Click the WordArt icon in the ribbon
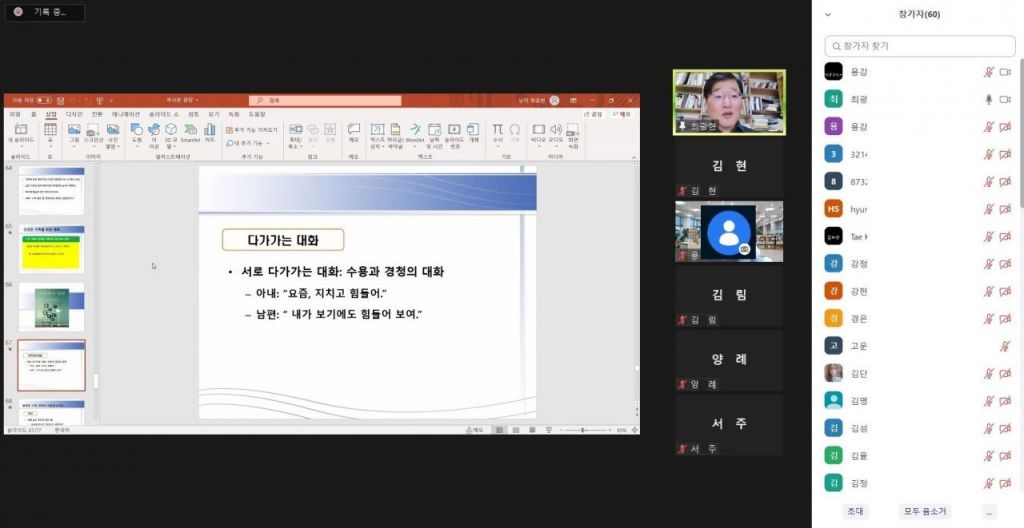Image resolution: width=1024 pixels, height=528 pixels. (x=415, y=131)
